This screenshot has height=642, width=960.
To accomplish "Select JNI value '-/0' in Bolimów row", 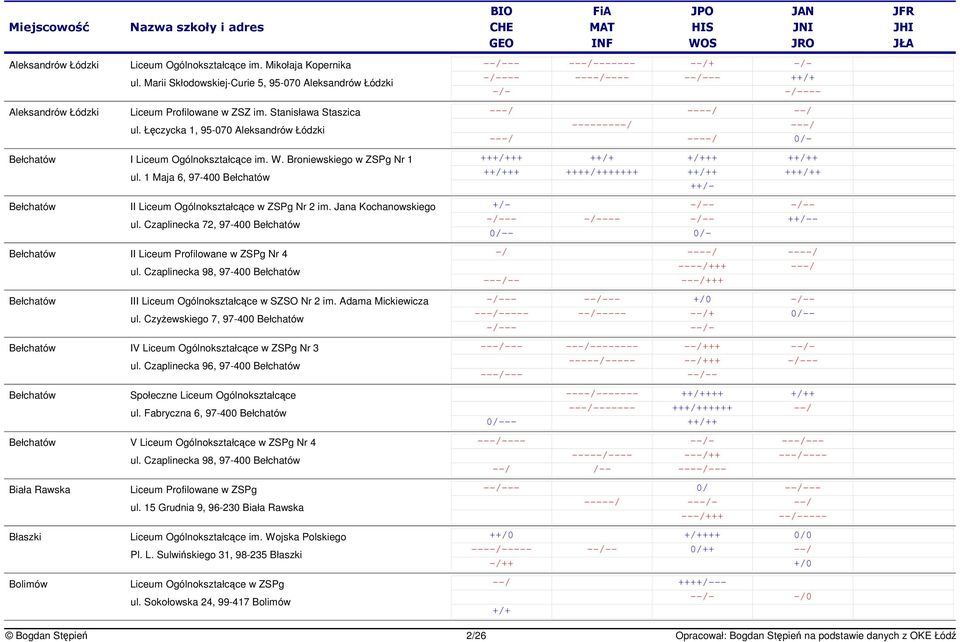I will pyautogui.click(x=802, y=596).
